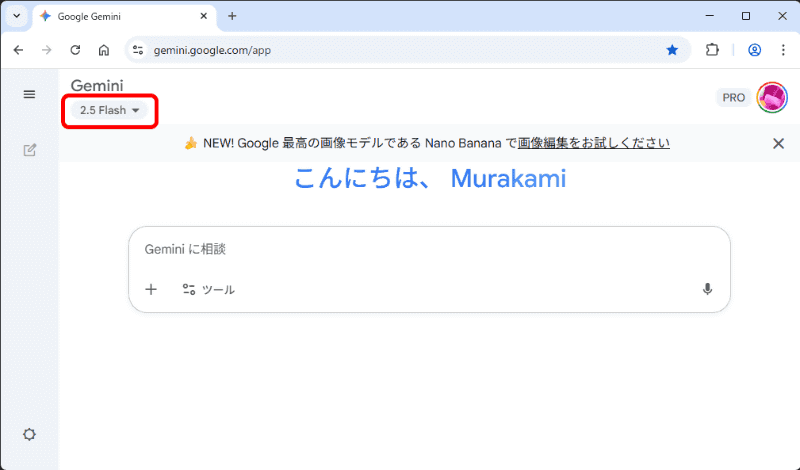Image resolution: width=800 pixels, height=470 pixels.
Task: Maximize the Chrome window
Action: pyautogui.click(x=746, y=16)
